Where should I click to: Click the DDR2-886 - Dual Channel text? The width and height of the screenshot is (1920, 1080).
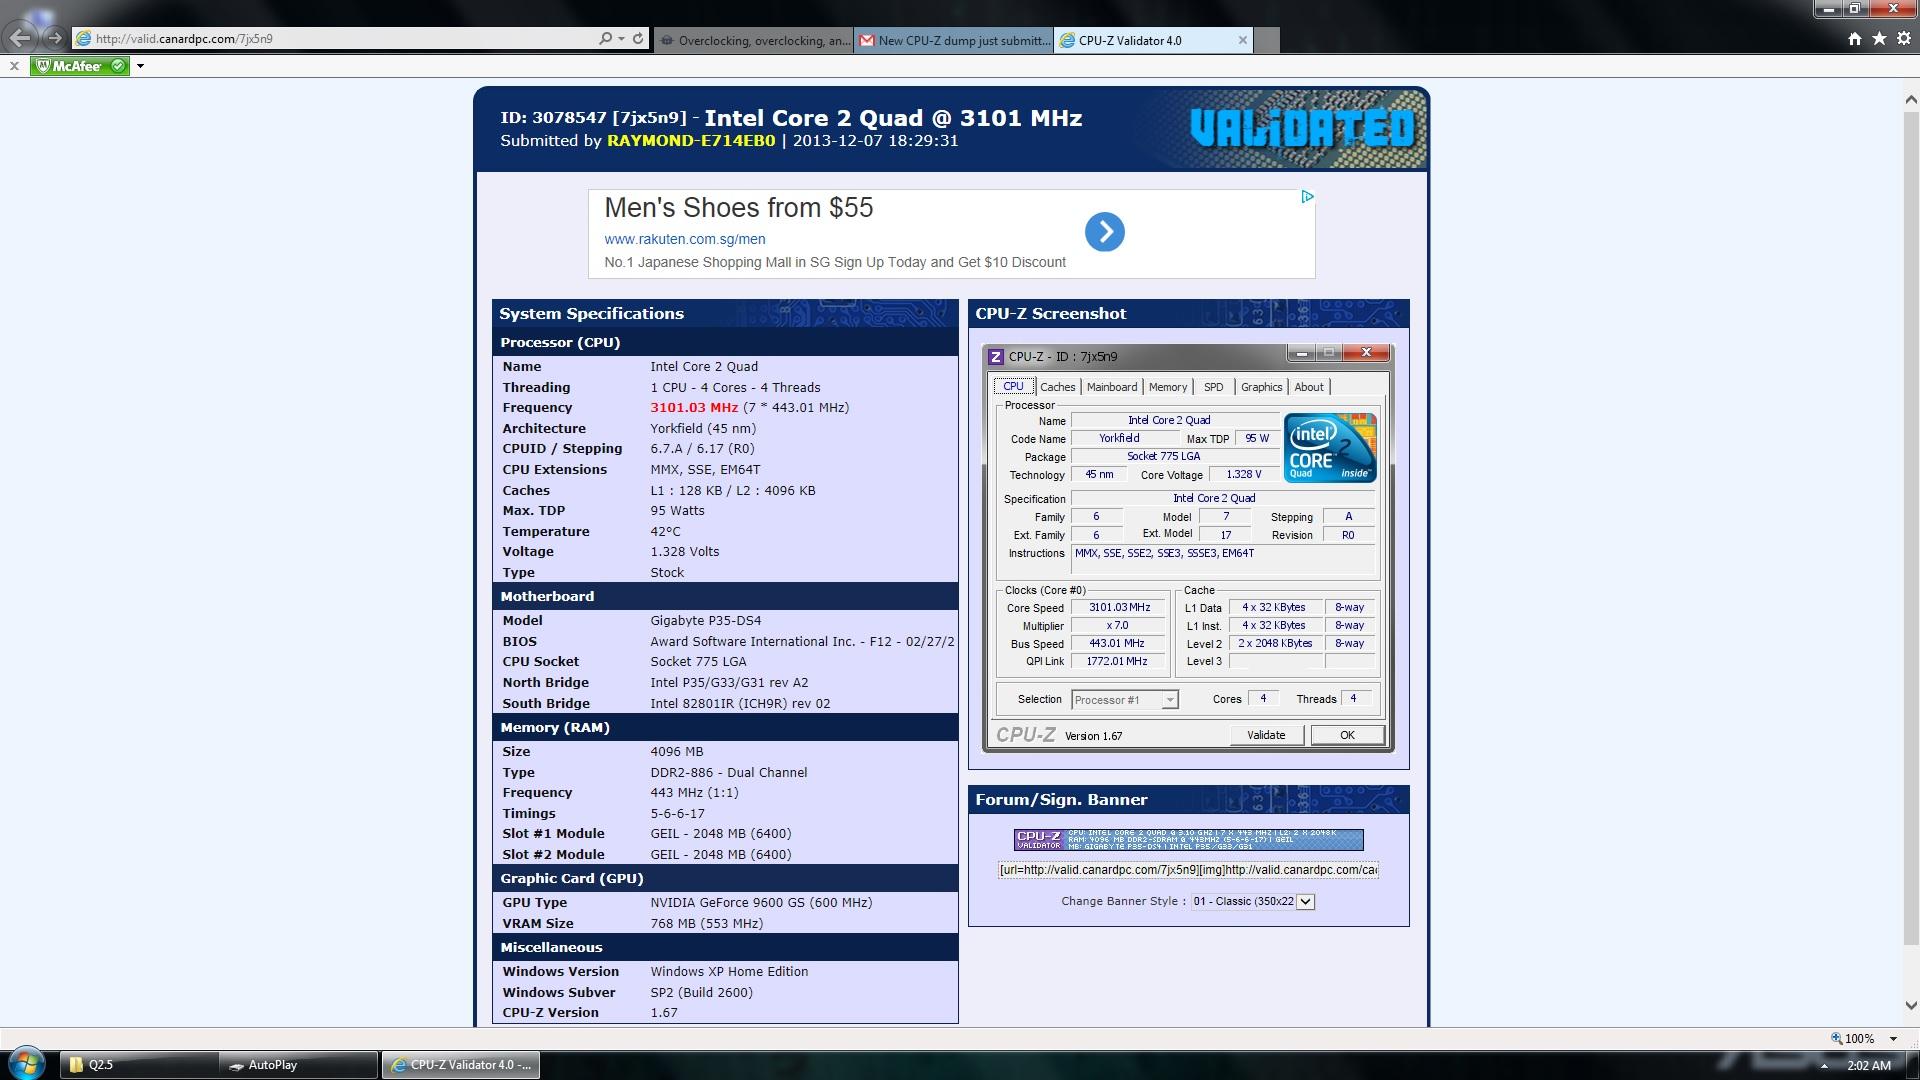pyautogui.click(x=729, y=773)
